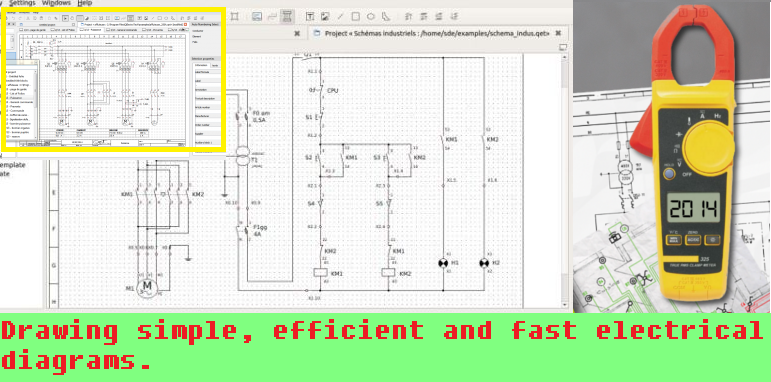This screenshot has width=771, height=382.
Task: Click the S5 switch label
Action: click(380, 204)
